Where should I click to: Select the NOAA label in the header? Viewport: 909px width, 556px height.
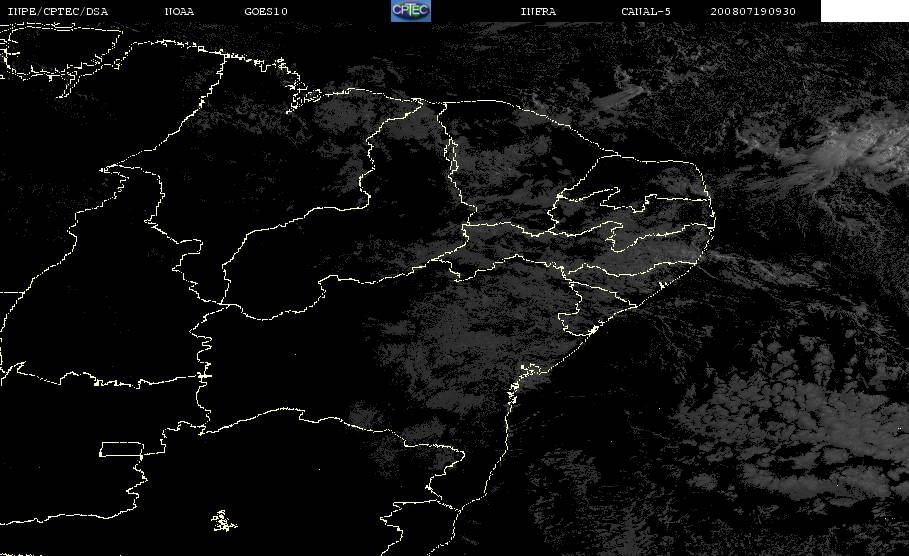[179, 12]
